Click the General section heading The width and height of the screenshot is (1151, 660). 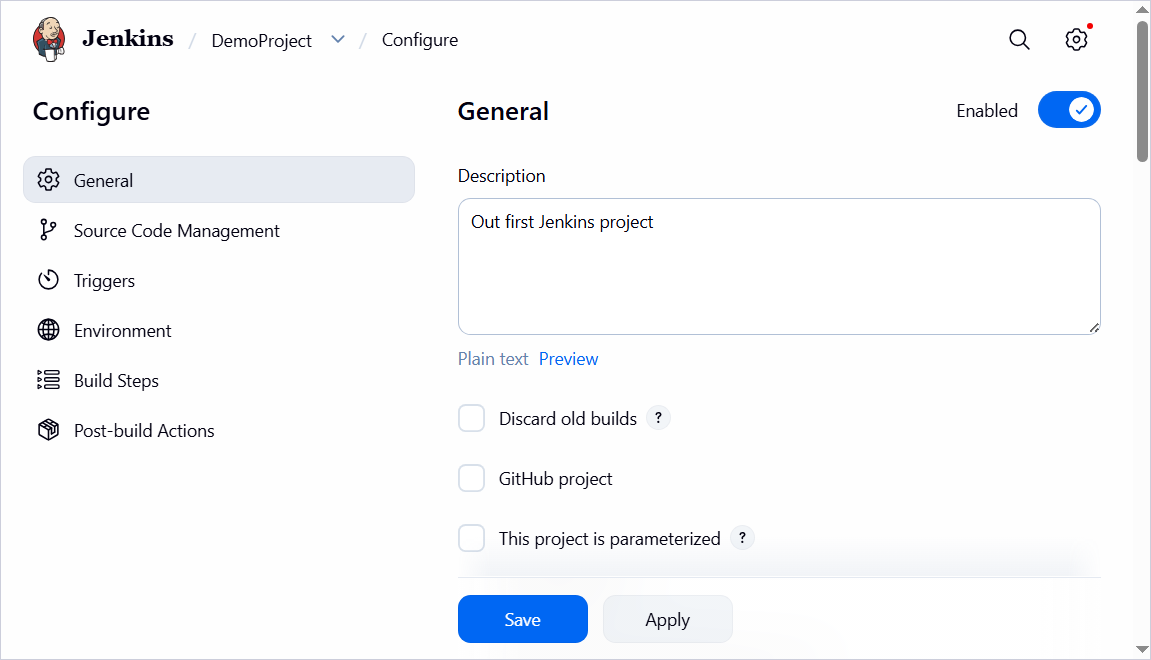point(503,112)
